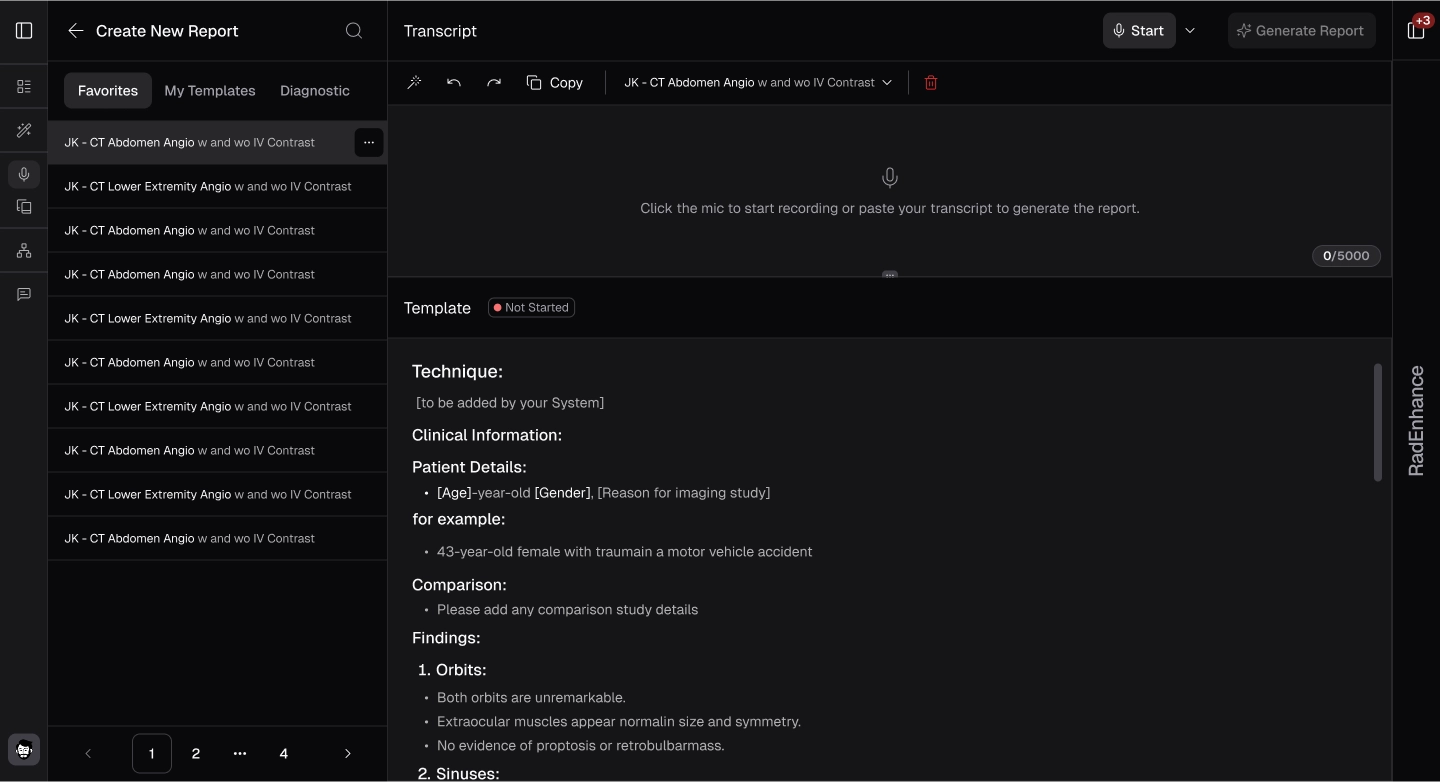
Task: Go to page 2 in pagination
Action: click(x=196, y=754)
